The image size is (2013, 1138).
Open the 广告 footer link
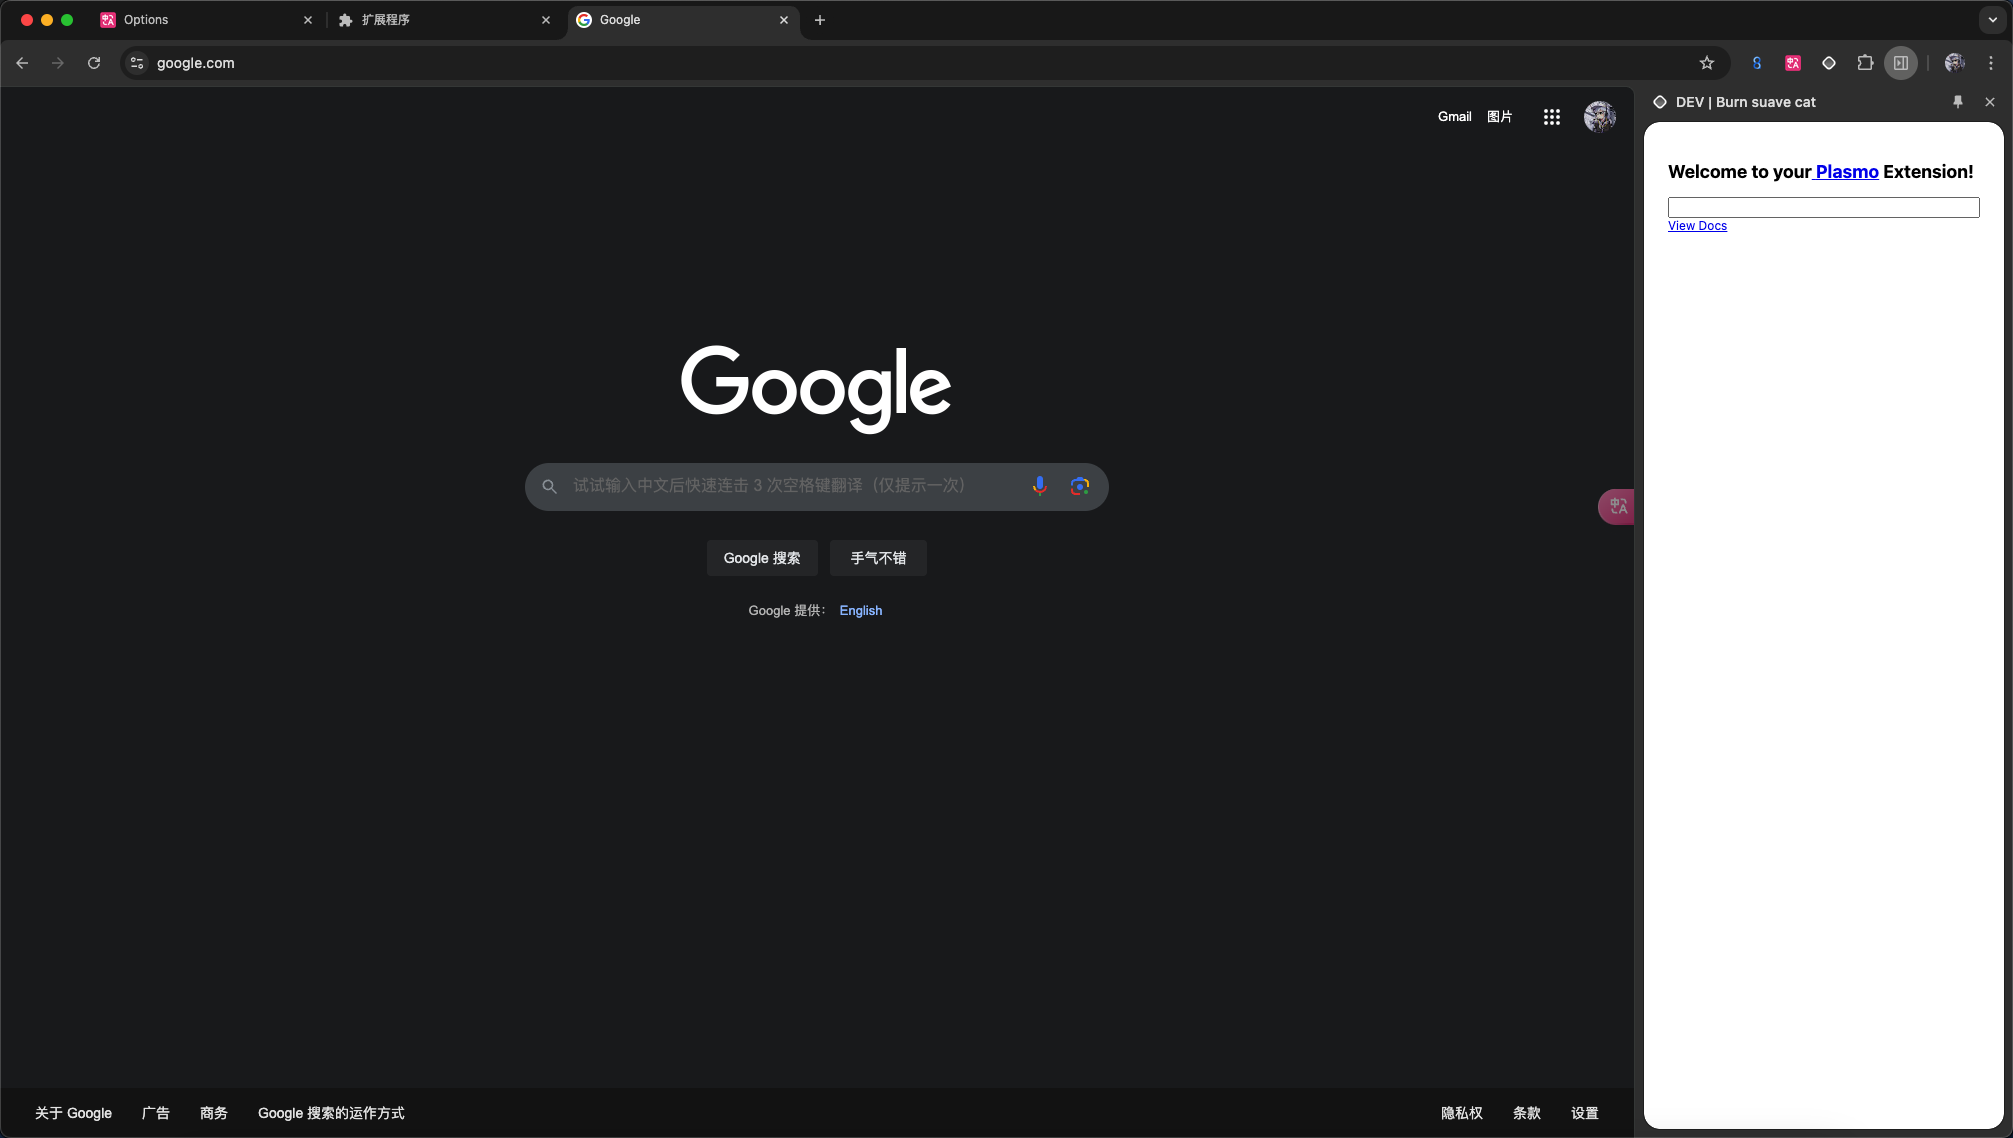[x=156, y=1113]
